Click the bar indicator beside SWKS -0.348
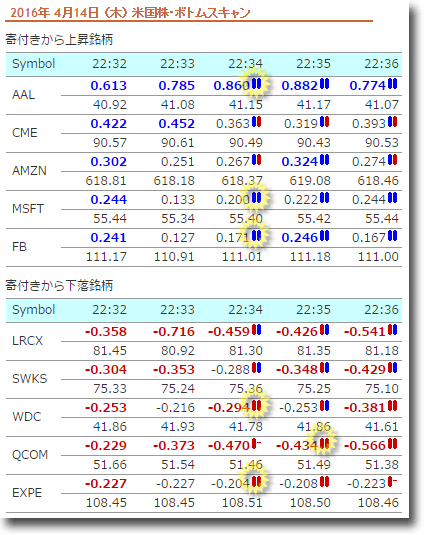Viewport: 426px width, 535px height. tap(324, 368)
